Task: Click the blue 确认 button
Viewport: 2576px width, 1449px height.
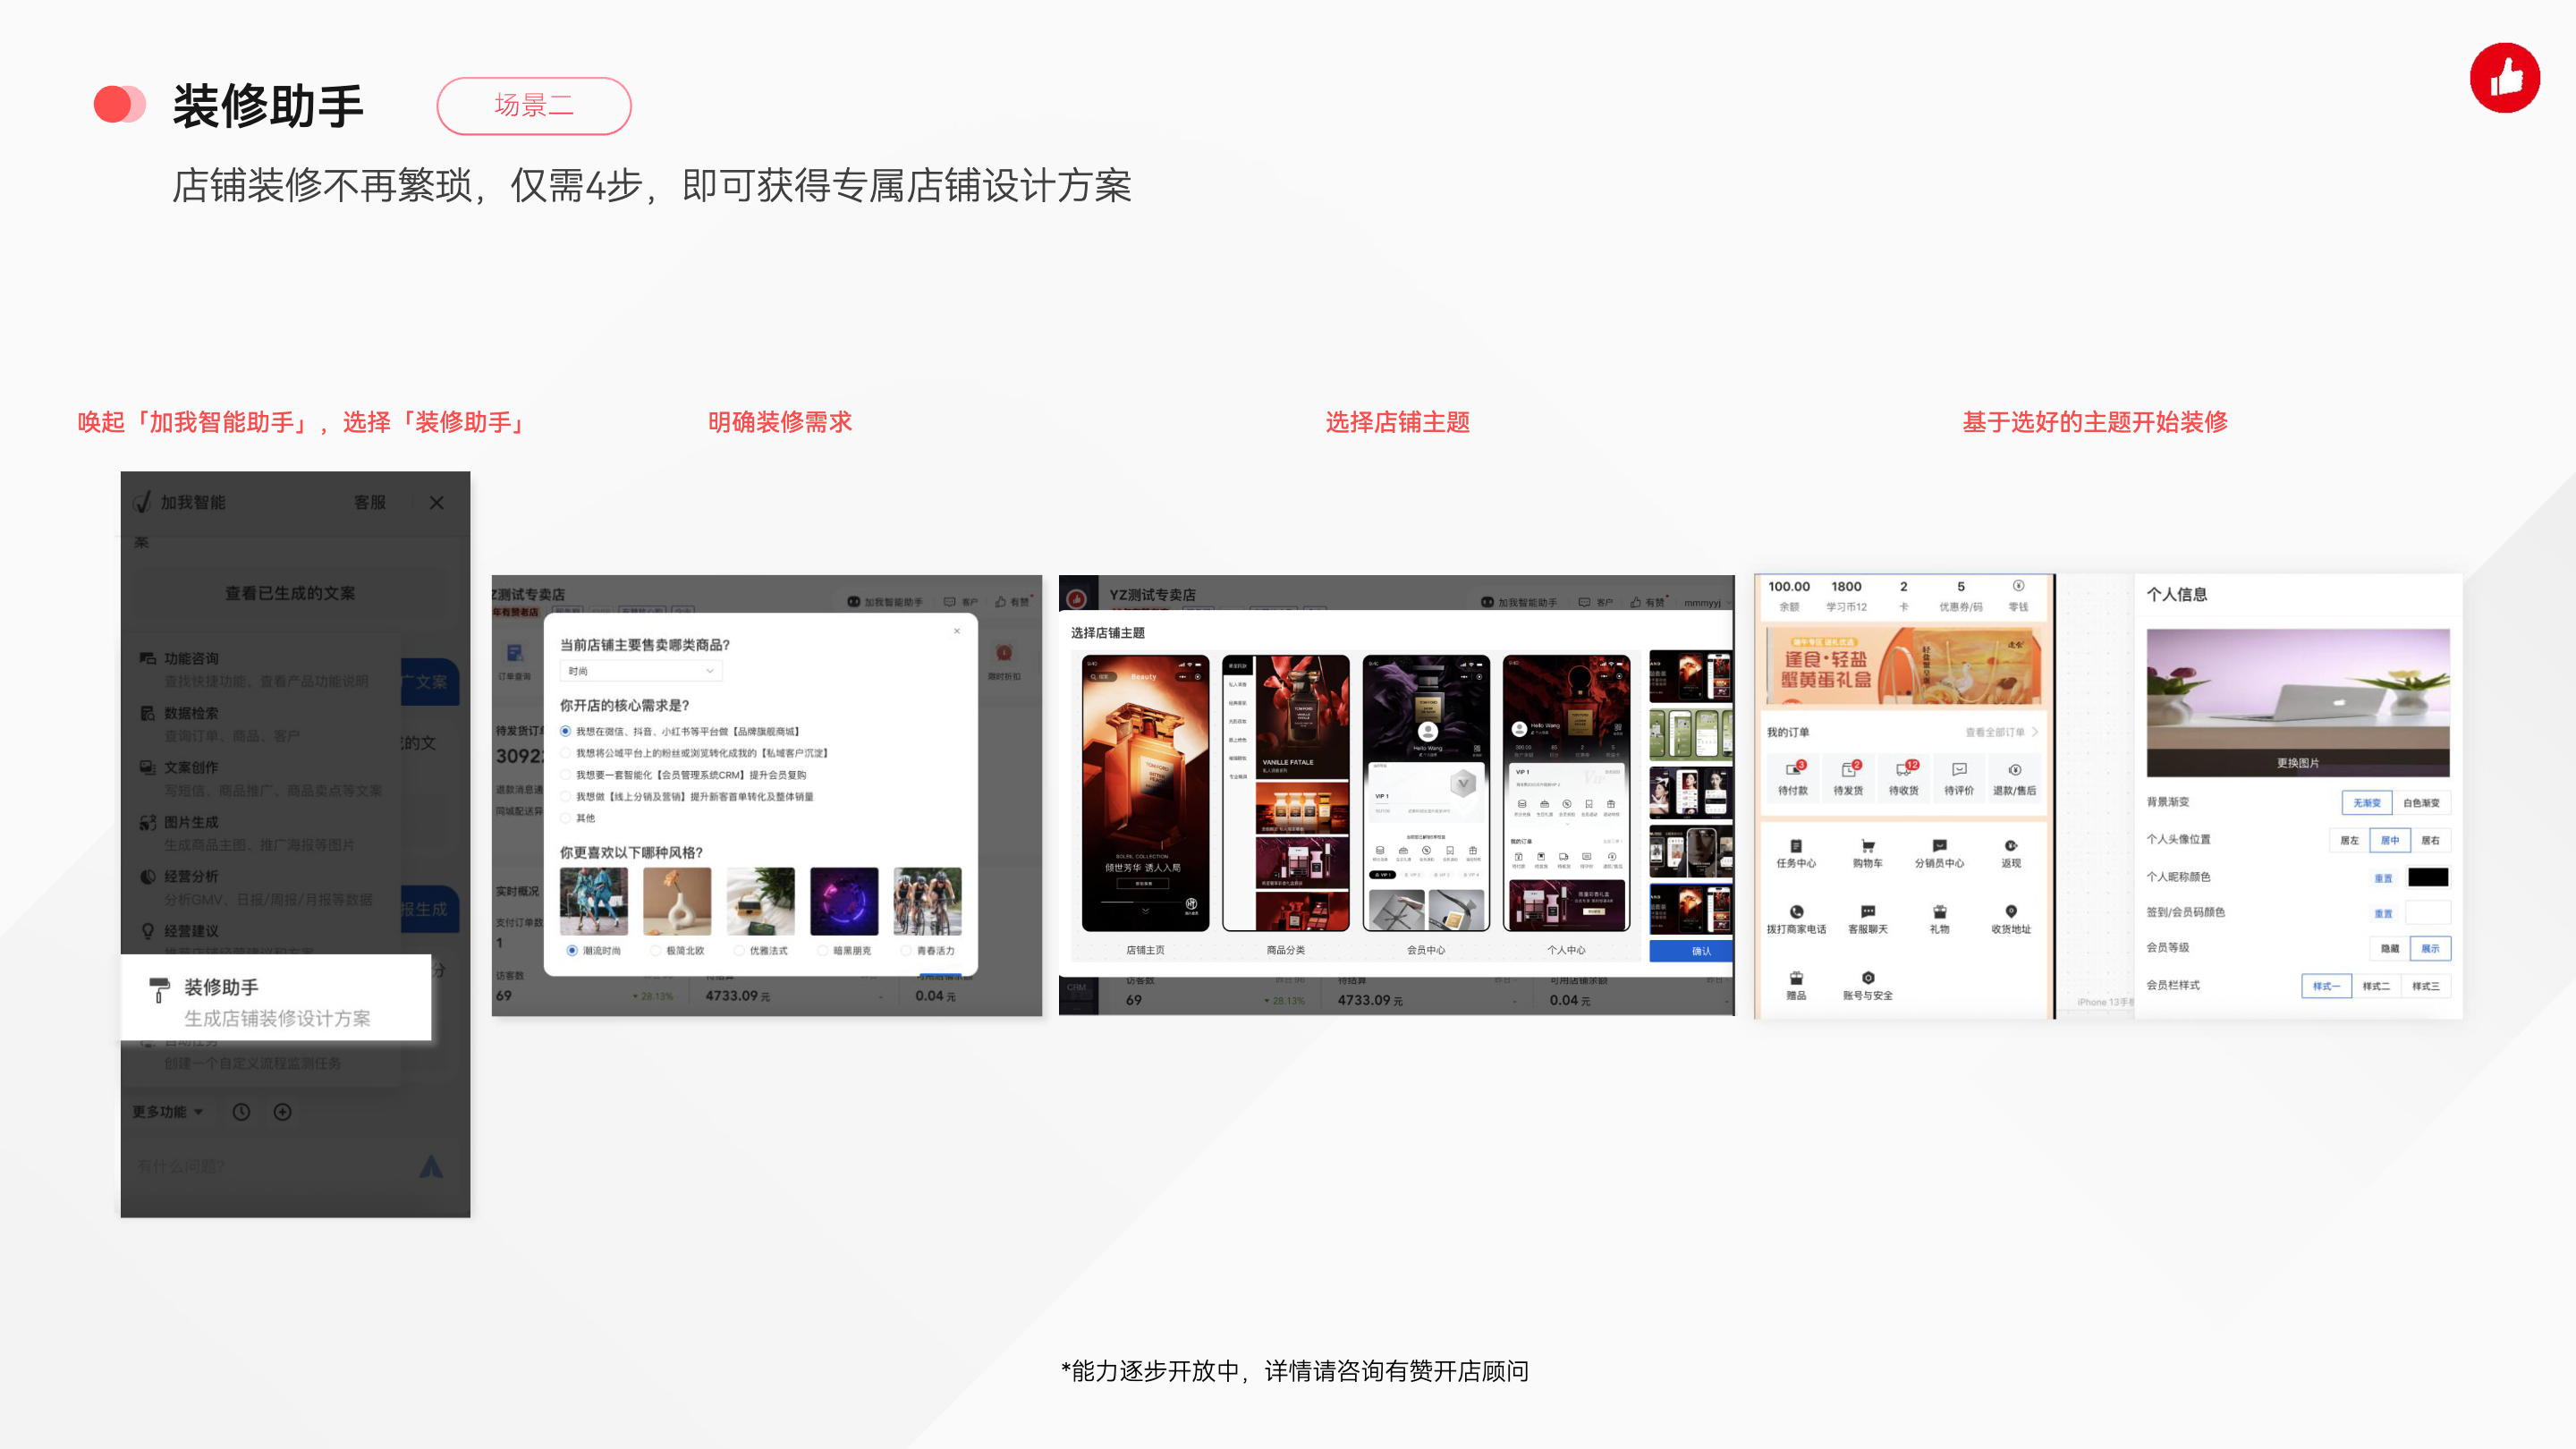Action: 1700,951
